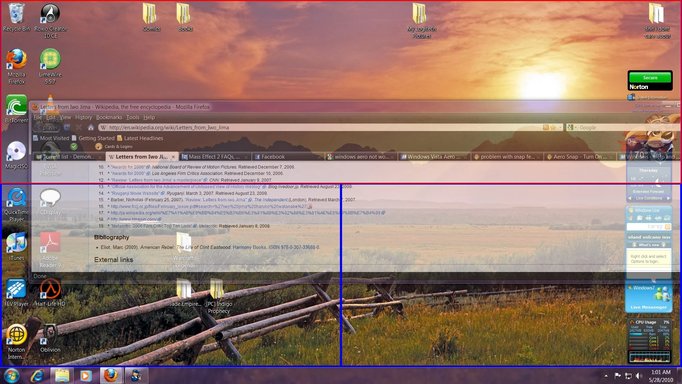Image resolution: width=682 pixels, height=384 pixels.
Task: Click the volume speaker tray icon
Action: tap(639, 376)
